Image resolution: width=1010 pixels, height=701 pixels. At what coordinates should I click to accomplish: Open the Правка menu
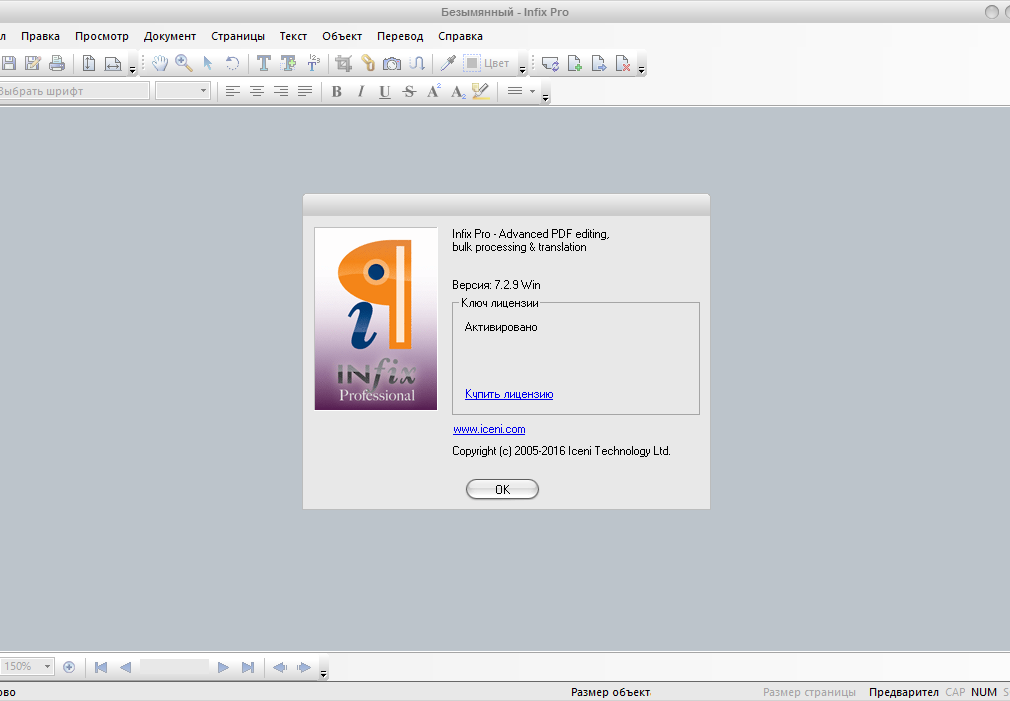click(41, 36)
